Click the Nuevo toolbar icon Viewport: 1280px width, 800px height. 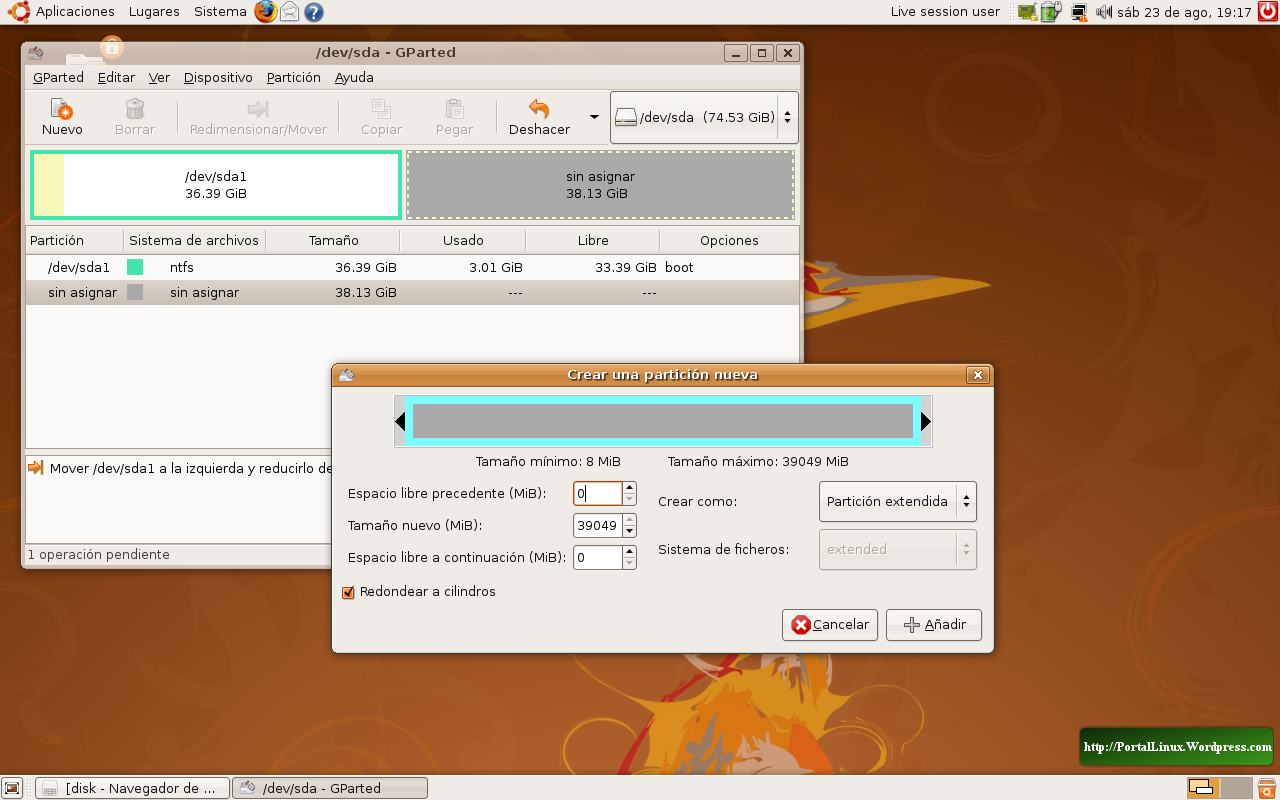coord(62,109)
